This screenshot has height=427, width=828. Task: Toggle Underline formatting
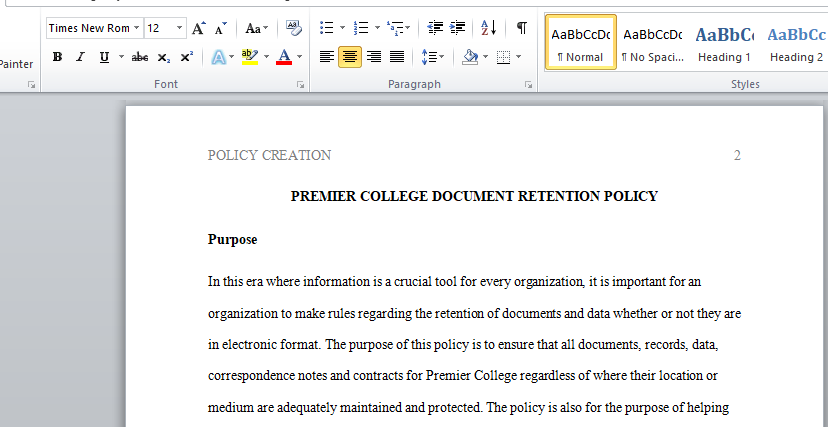pos(104,57)
